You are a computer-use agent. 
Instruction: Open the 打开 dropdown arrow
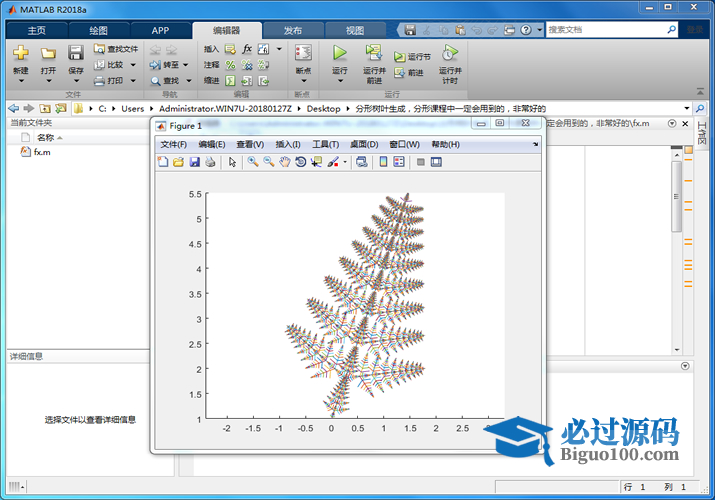point(48,81)
